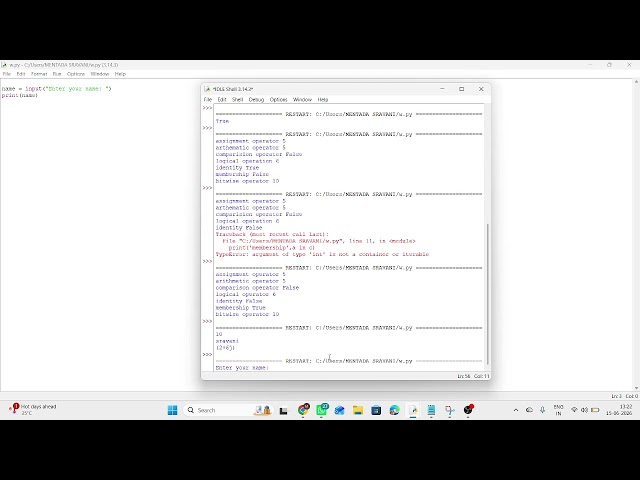Open Google Chrome from the taskbar
Screen dimensions: 640x480
(303, 410)
